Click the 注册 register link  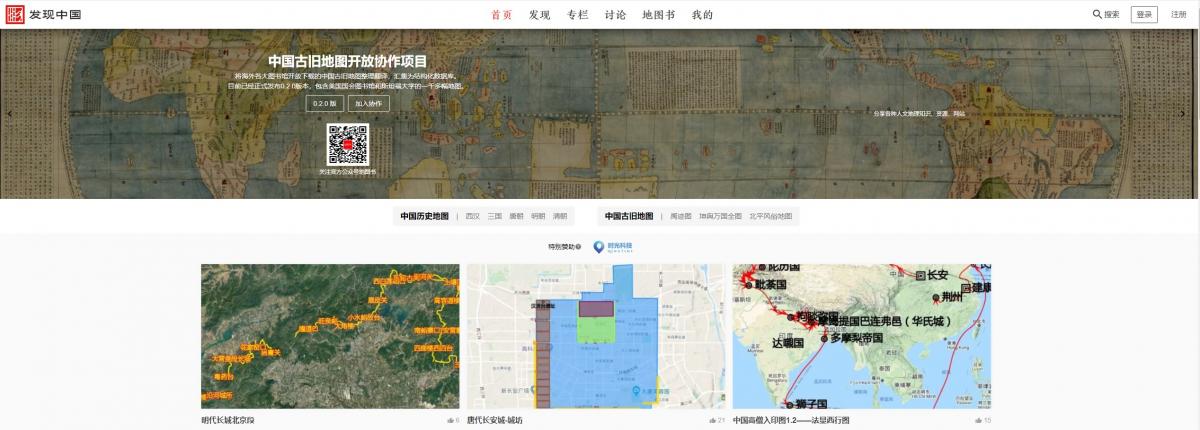point(1178,15)
